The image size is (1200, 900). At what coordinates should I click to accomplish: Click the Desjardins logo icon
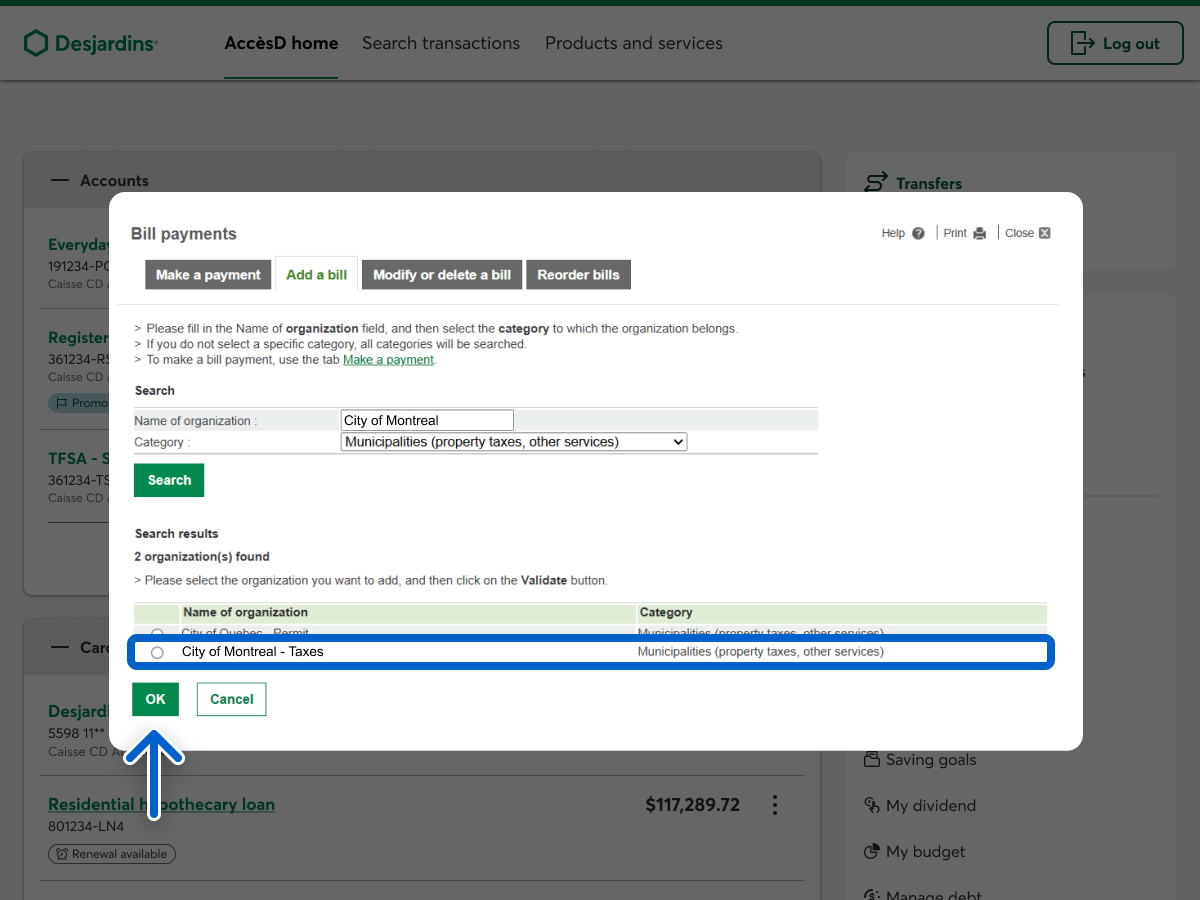tap(36, 43)
